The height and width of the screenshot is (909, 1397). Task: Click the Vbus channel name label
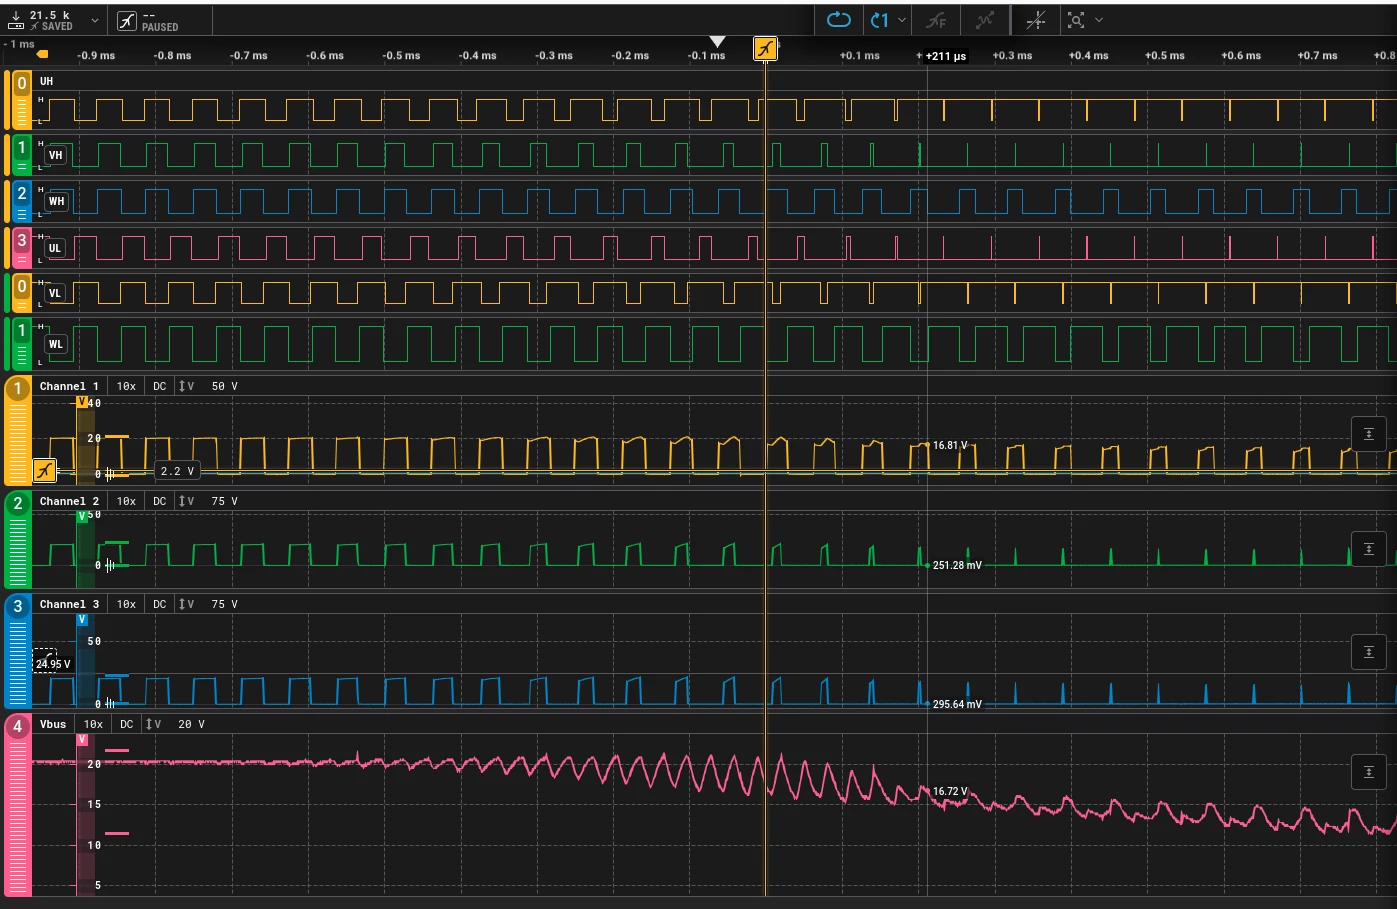pos(53,724)
